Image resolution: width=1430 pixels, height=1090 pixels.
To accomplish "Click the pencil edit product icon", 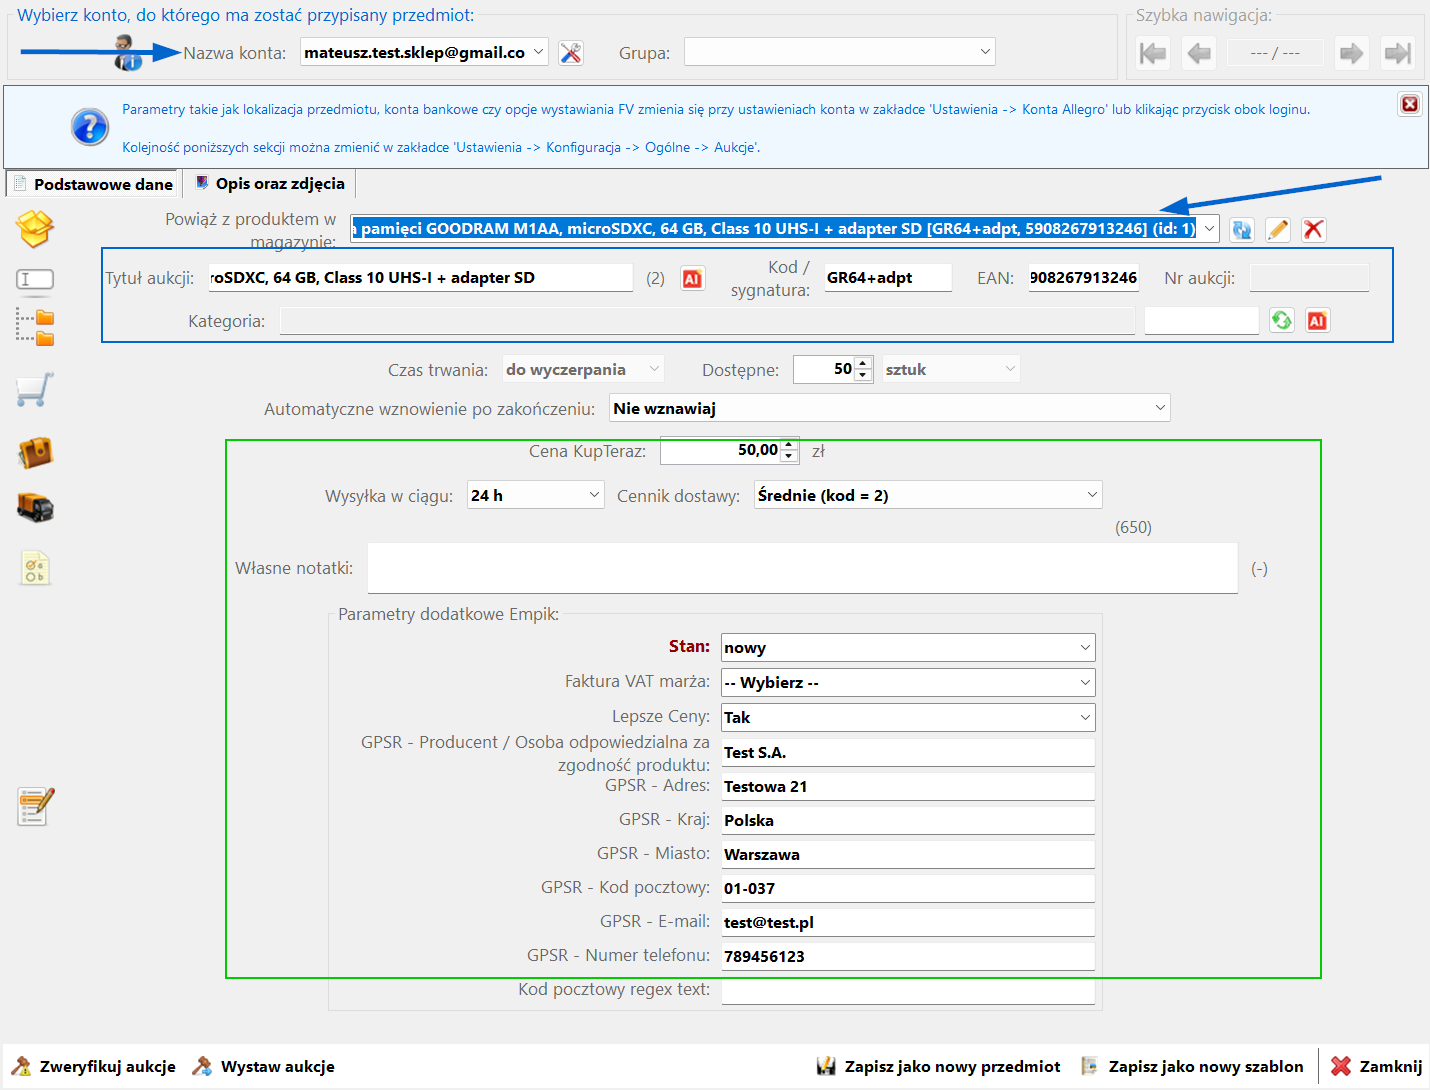I will click(1277, 229).
